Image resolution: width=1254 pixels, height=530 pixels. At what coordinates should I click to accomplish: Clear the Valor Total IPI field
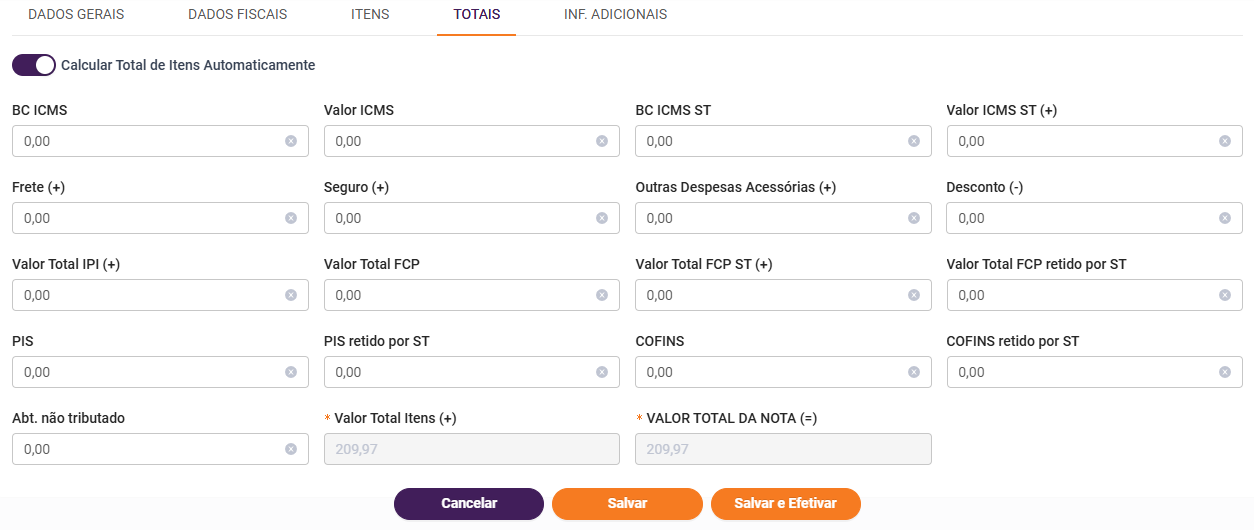(x=291, y=295)
